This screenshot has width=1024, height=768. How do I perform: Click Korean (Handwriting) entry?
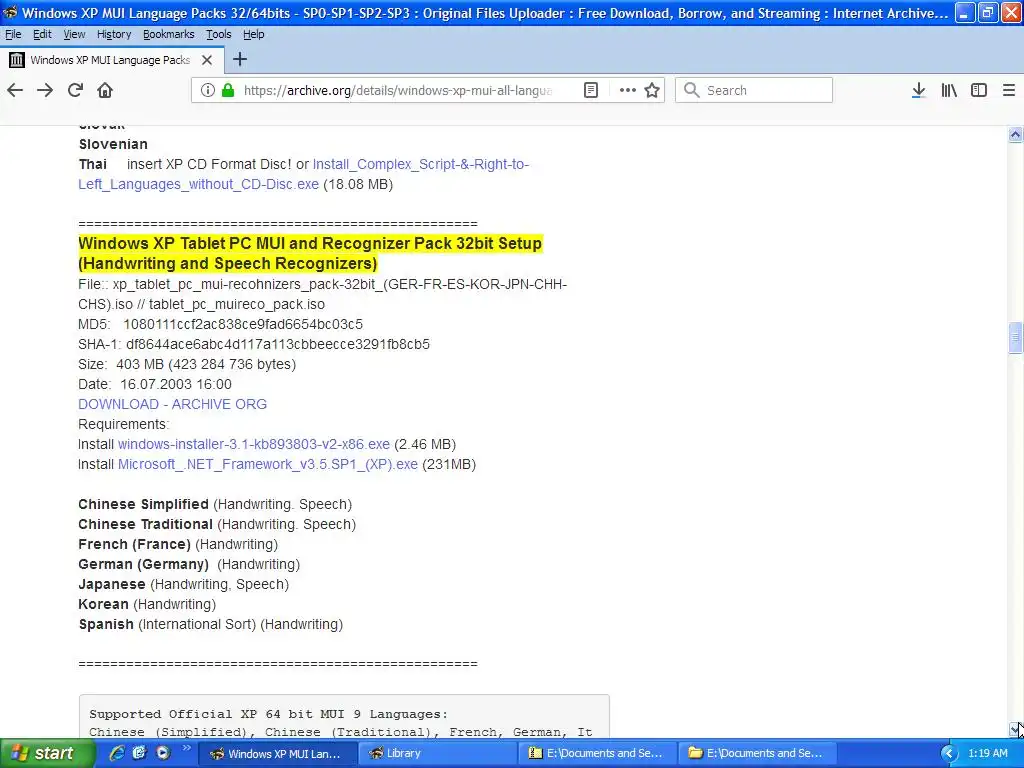[147, 604]
